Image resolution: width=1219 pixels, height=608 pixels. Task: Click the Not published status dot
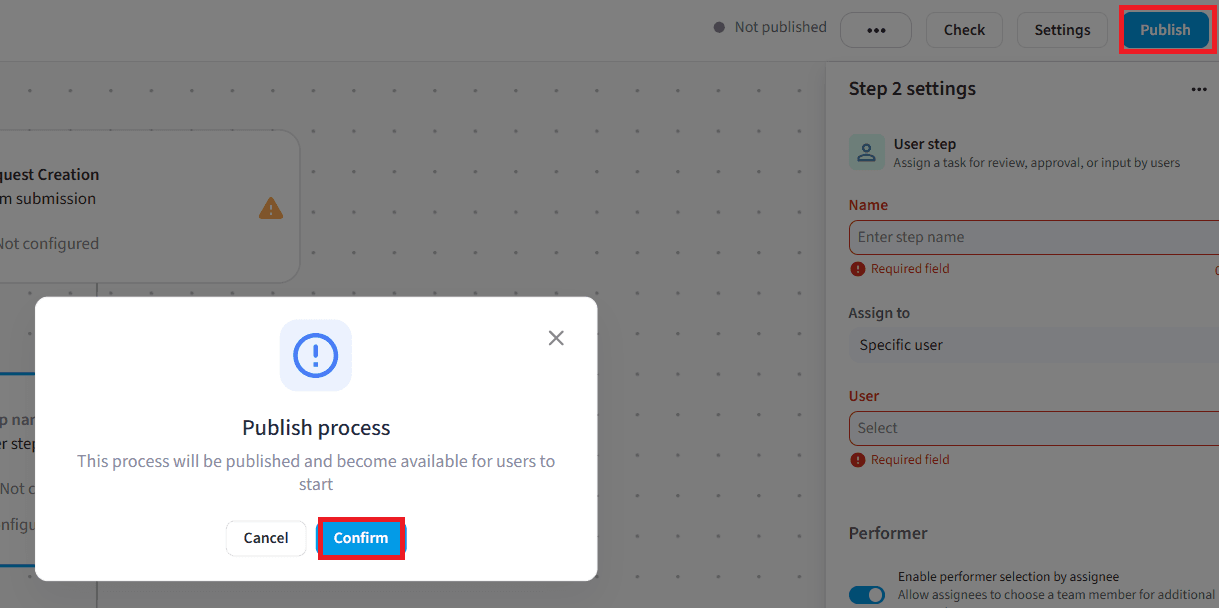pyautogui.click(x=719, y=28)
